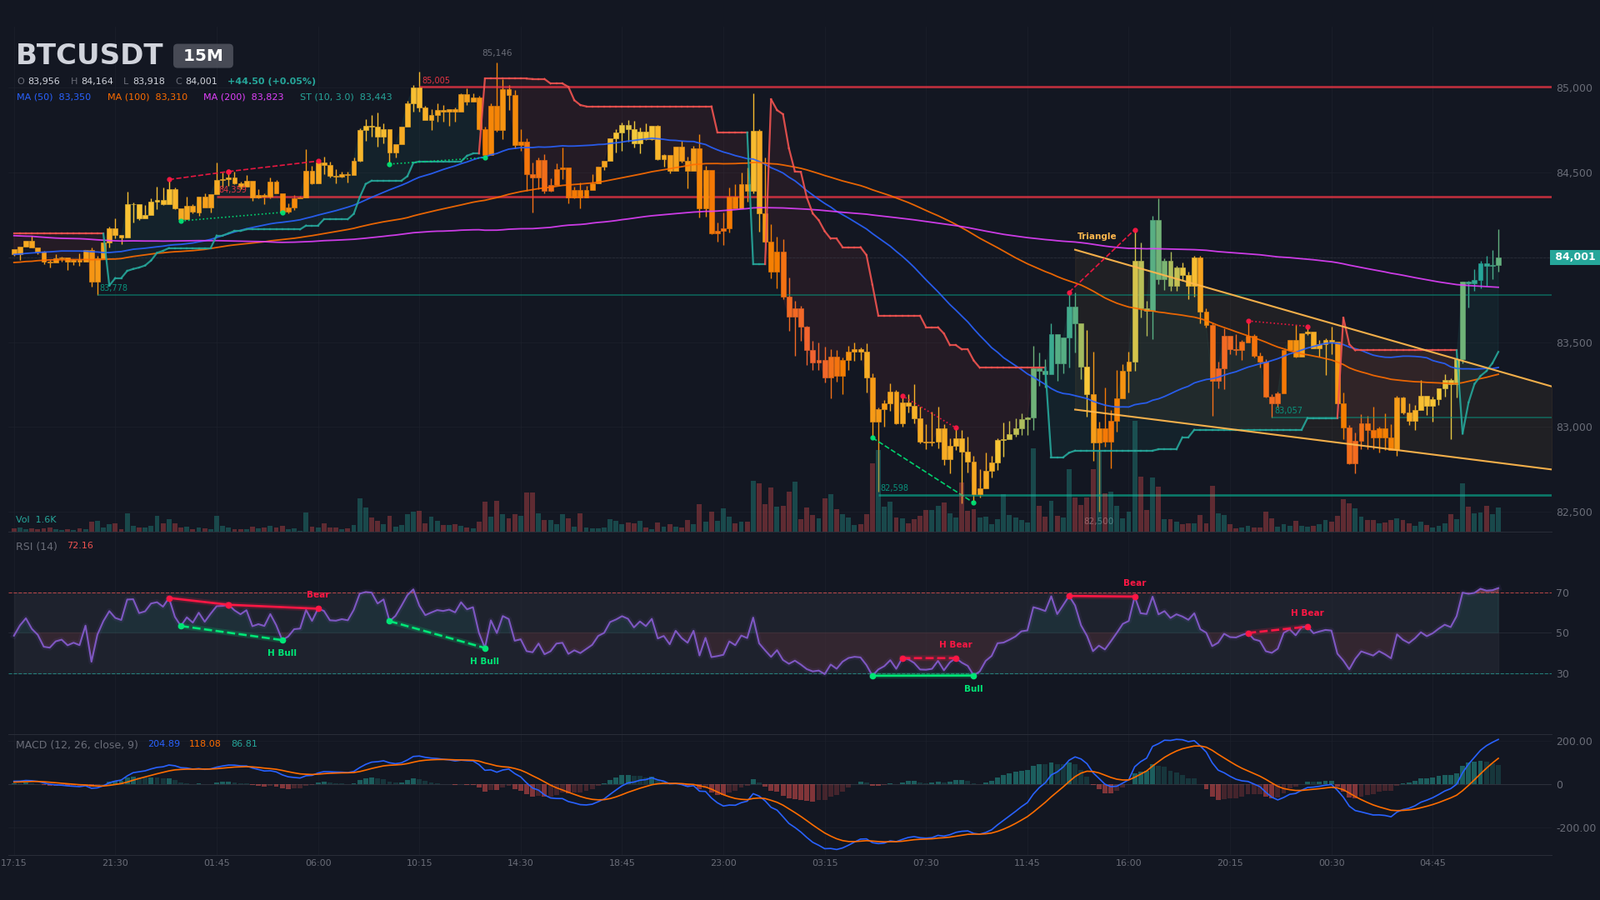Click the green Bull divergence label in RSI
1600x900 pixels.
click(x=973, y=689)
